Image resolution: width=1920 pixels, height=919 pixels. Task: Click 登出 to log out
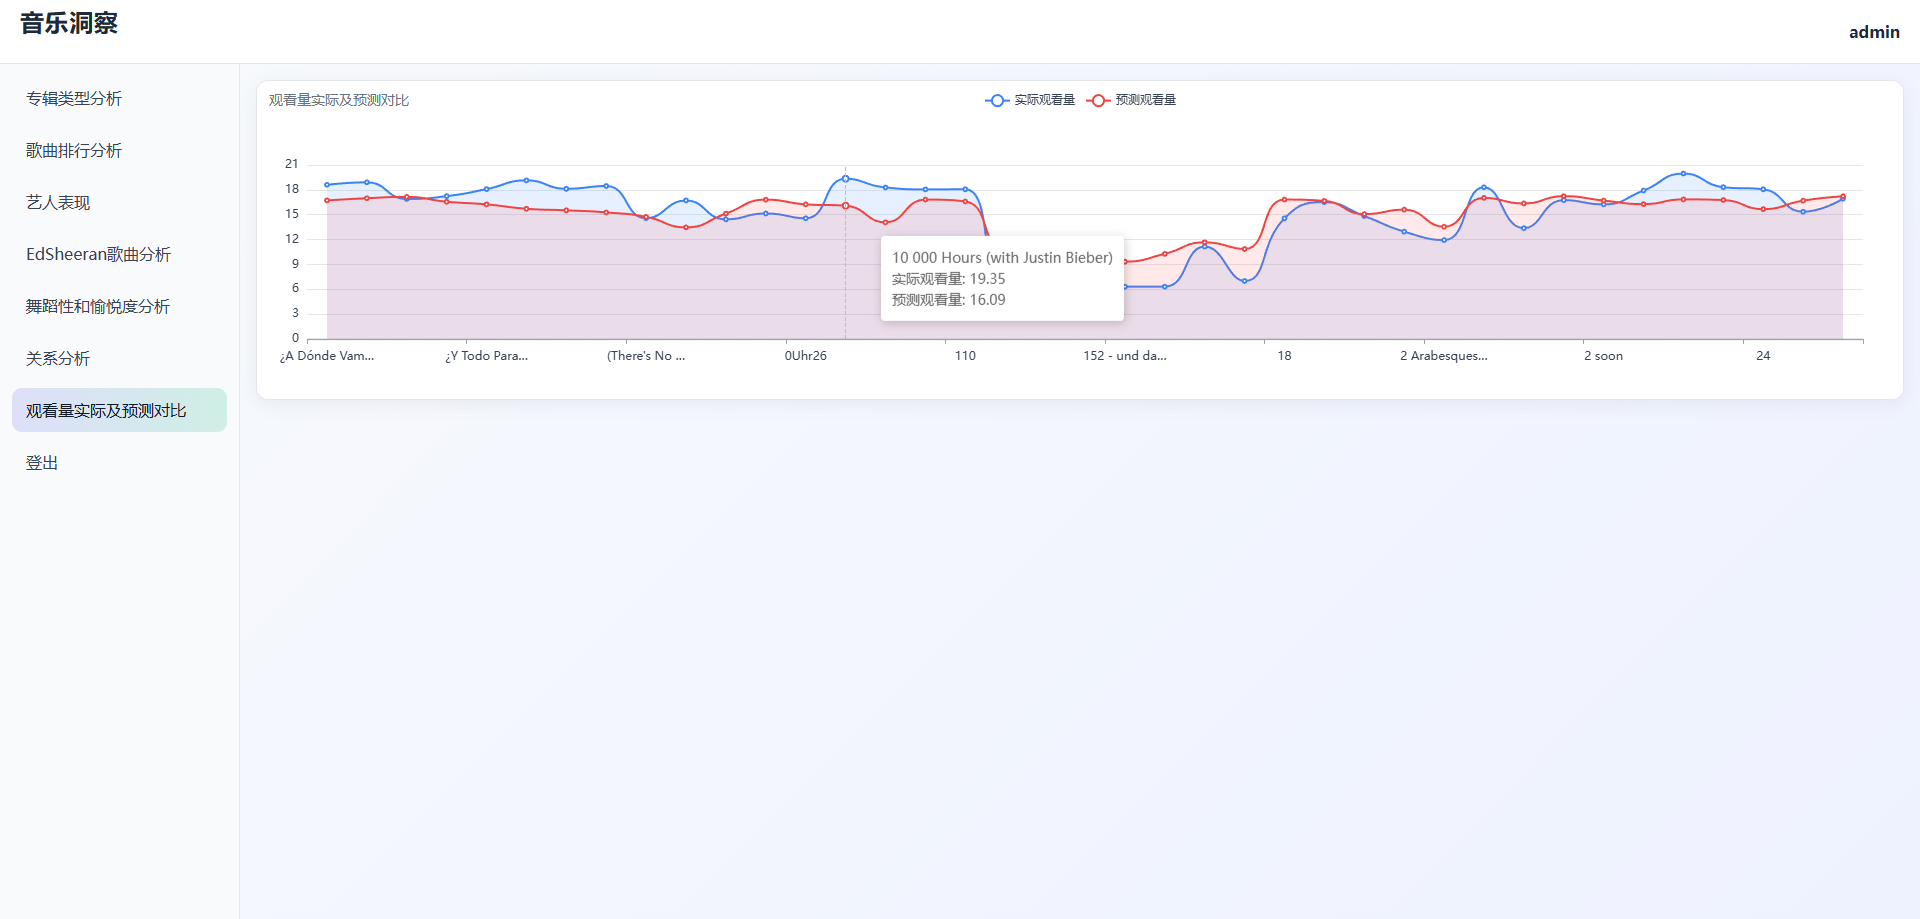tap(42, 462)
